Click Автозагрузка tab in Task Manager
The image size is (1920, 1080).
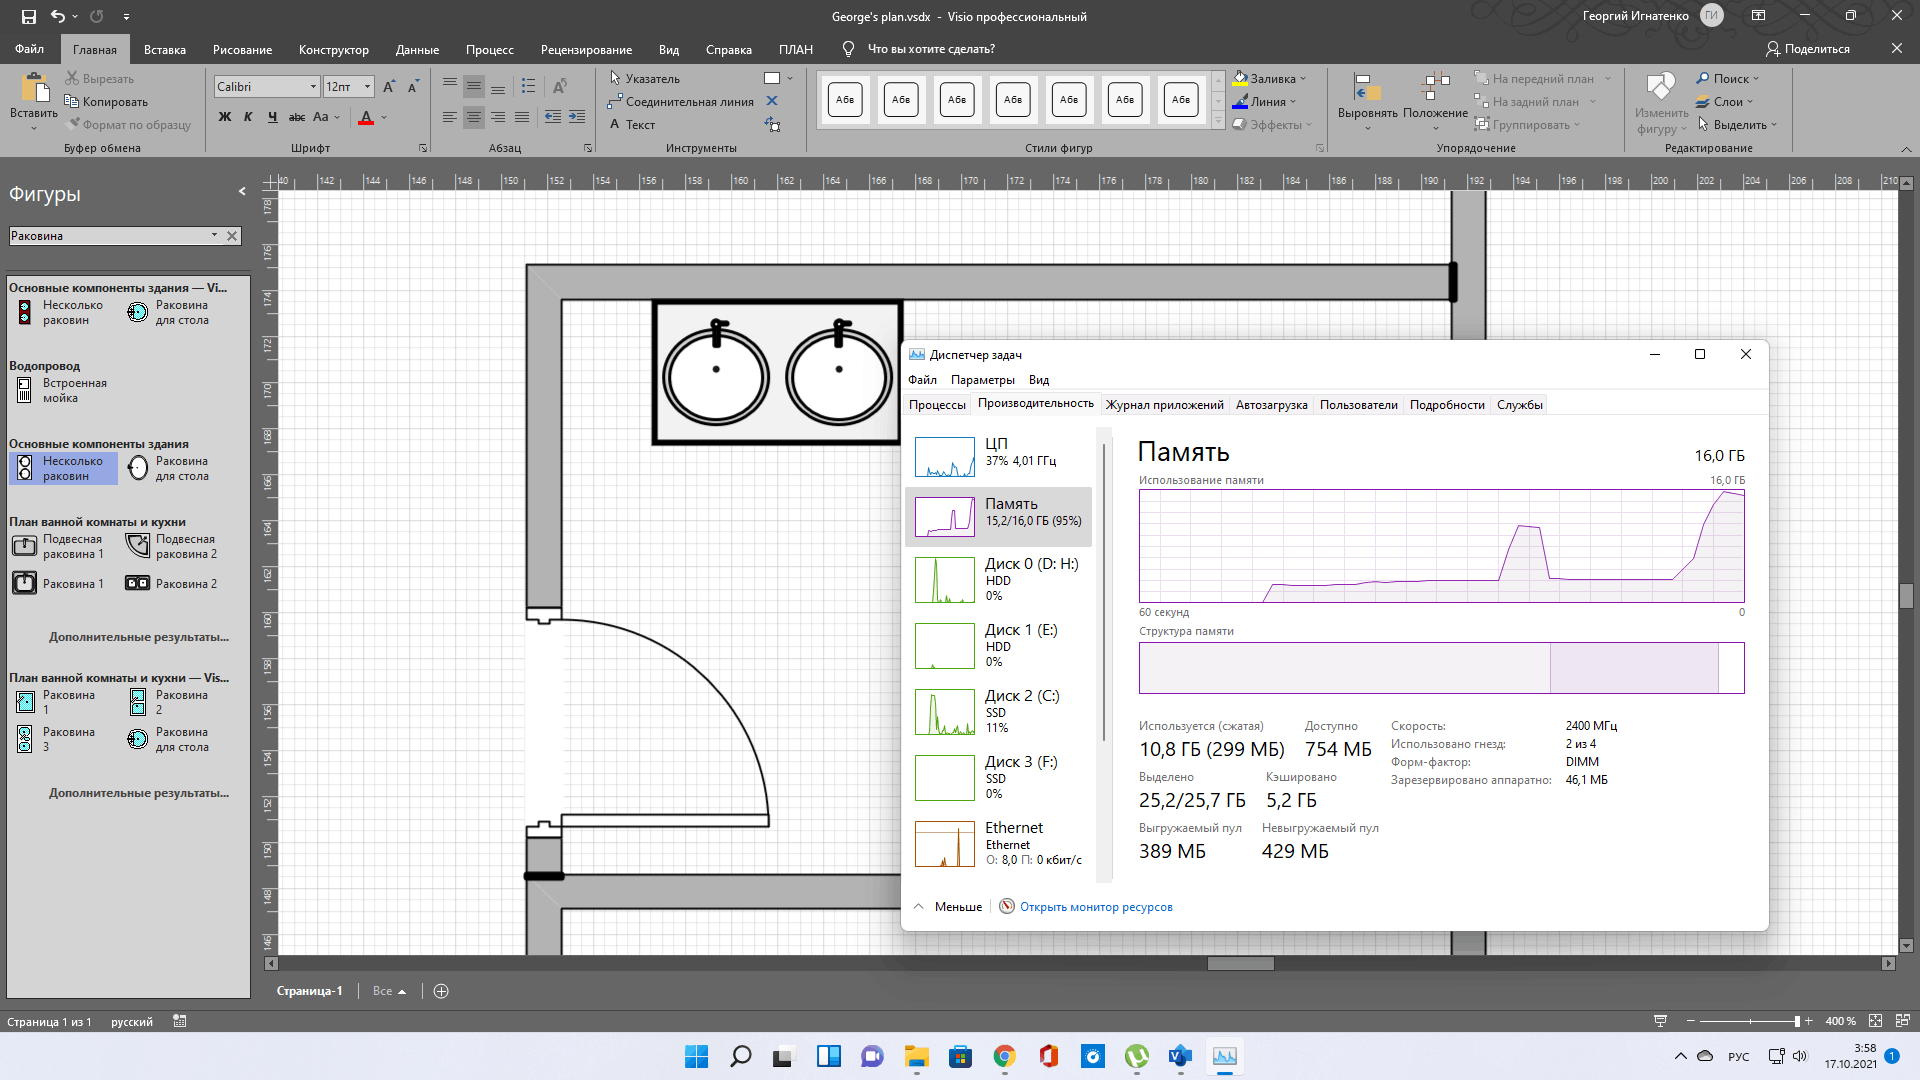point(1271,405)
